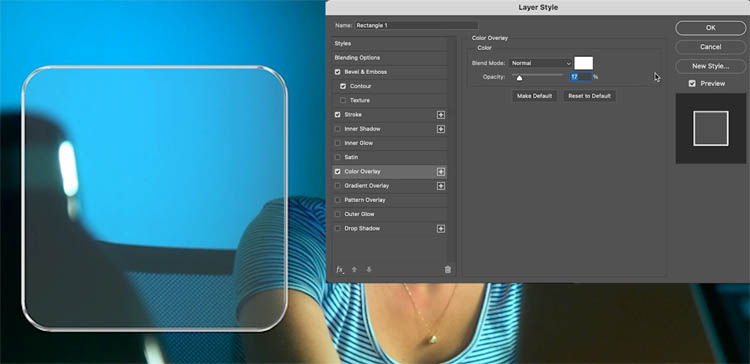This screenshot has width=750, height=364.
Task: Add another Drop Shadow with plus icon
Action: (441, 229)
